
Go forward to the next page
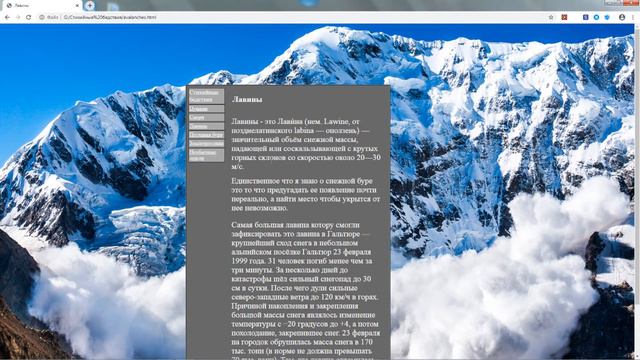coord(18,17)
